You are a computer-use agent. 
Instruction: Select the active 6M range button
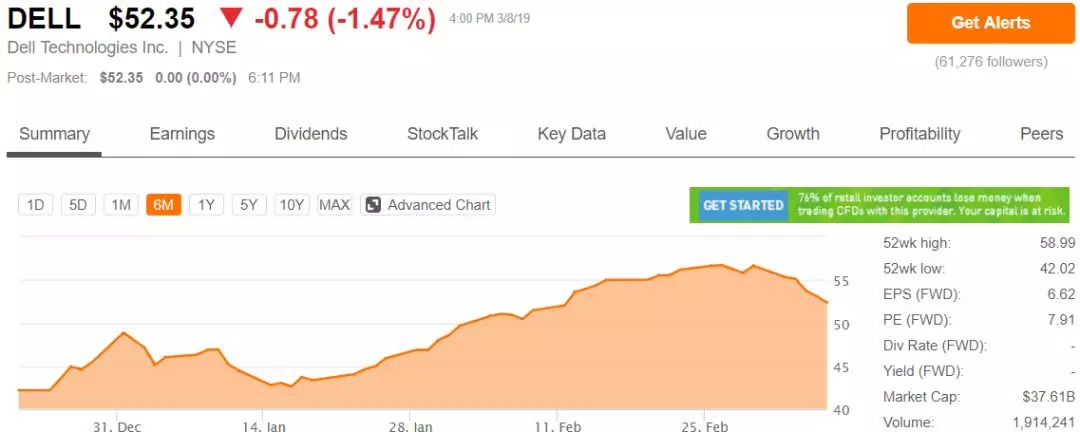click(164, 205)
